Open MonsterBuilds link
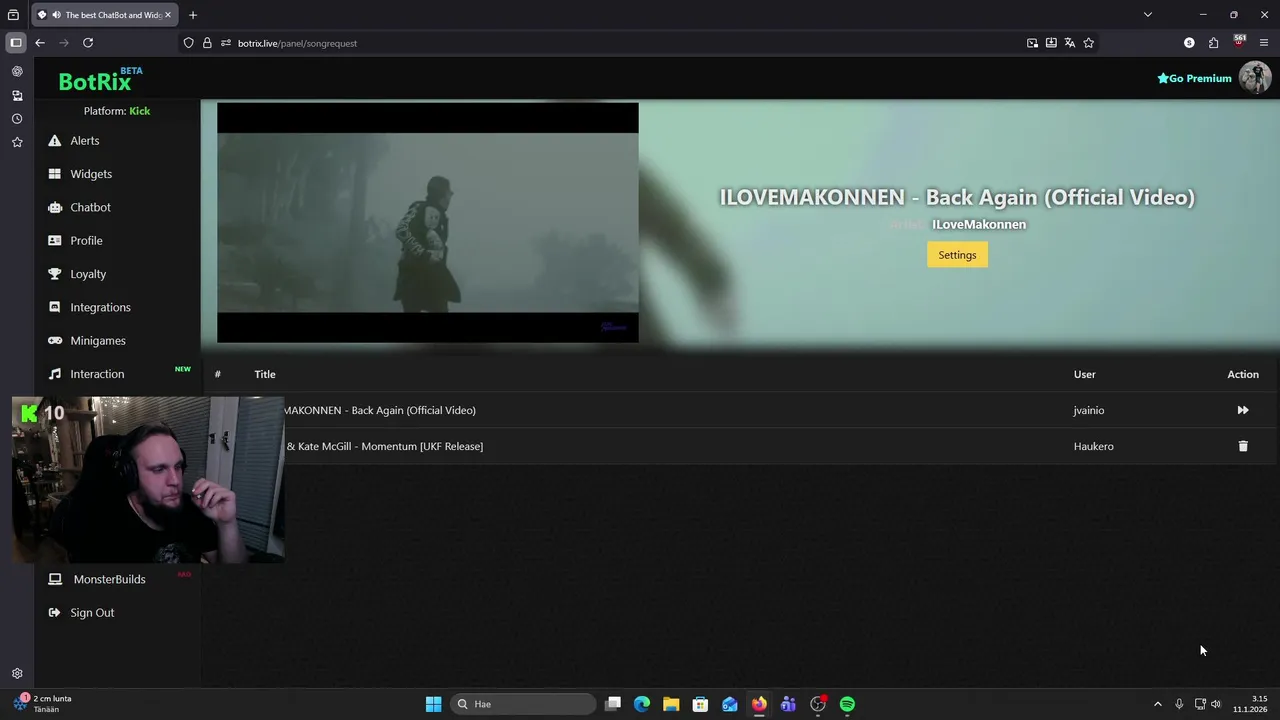 [x=109, y=579]
